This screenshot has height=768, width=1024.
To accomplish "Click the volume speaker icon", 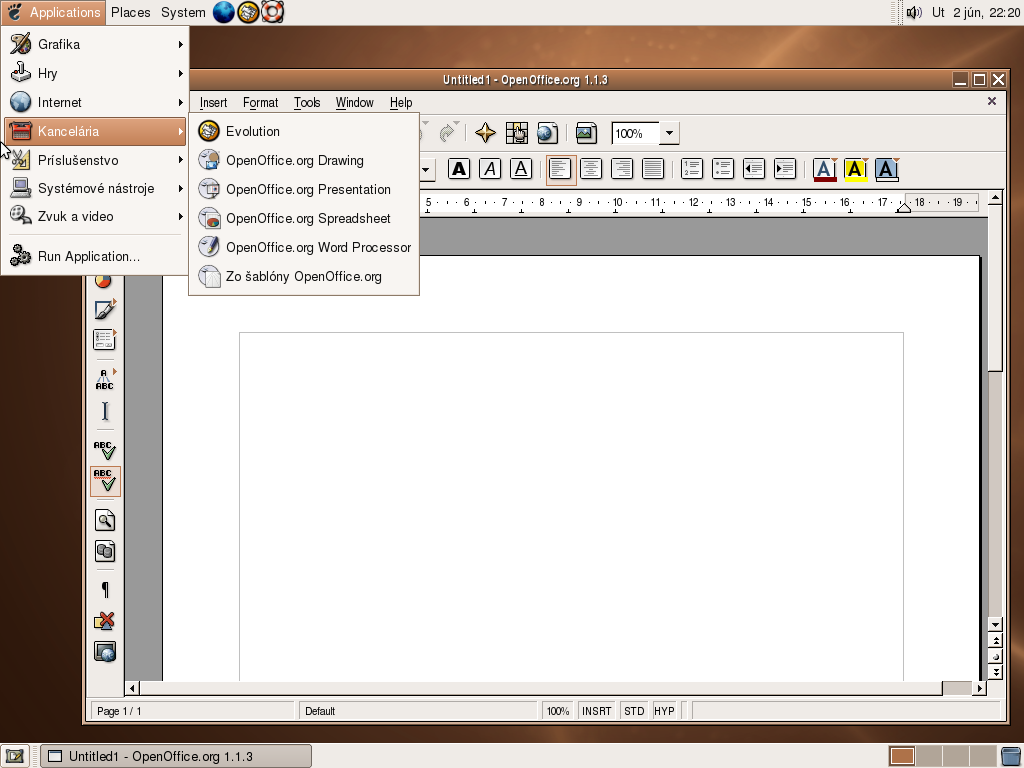I will tap(914, 12).
